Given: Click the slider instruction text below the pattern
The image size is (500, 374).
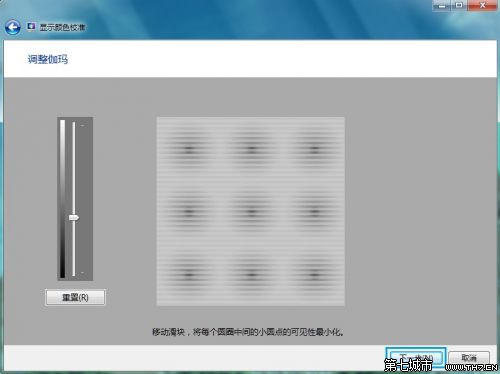Looking at the screenshot, I should [248, 332].
